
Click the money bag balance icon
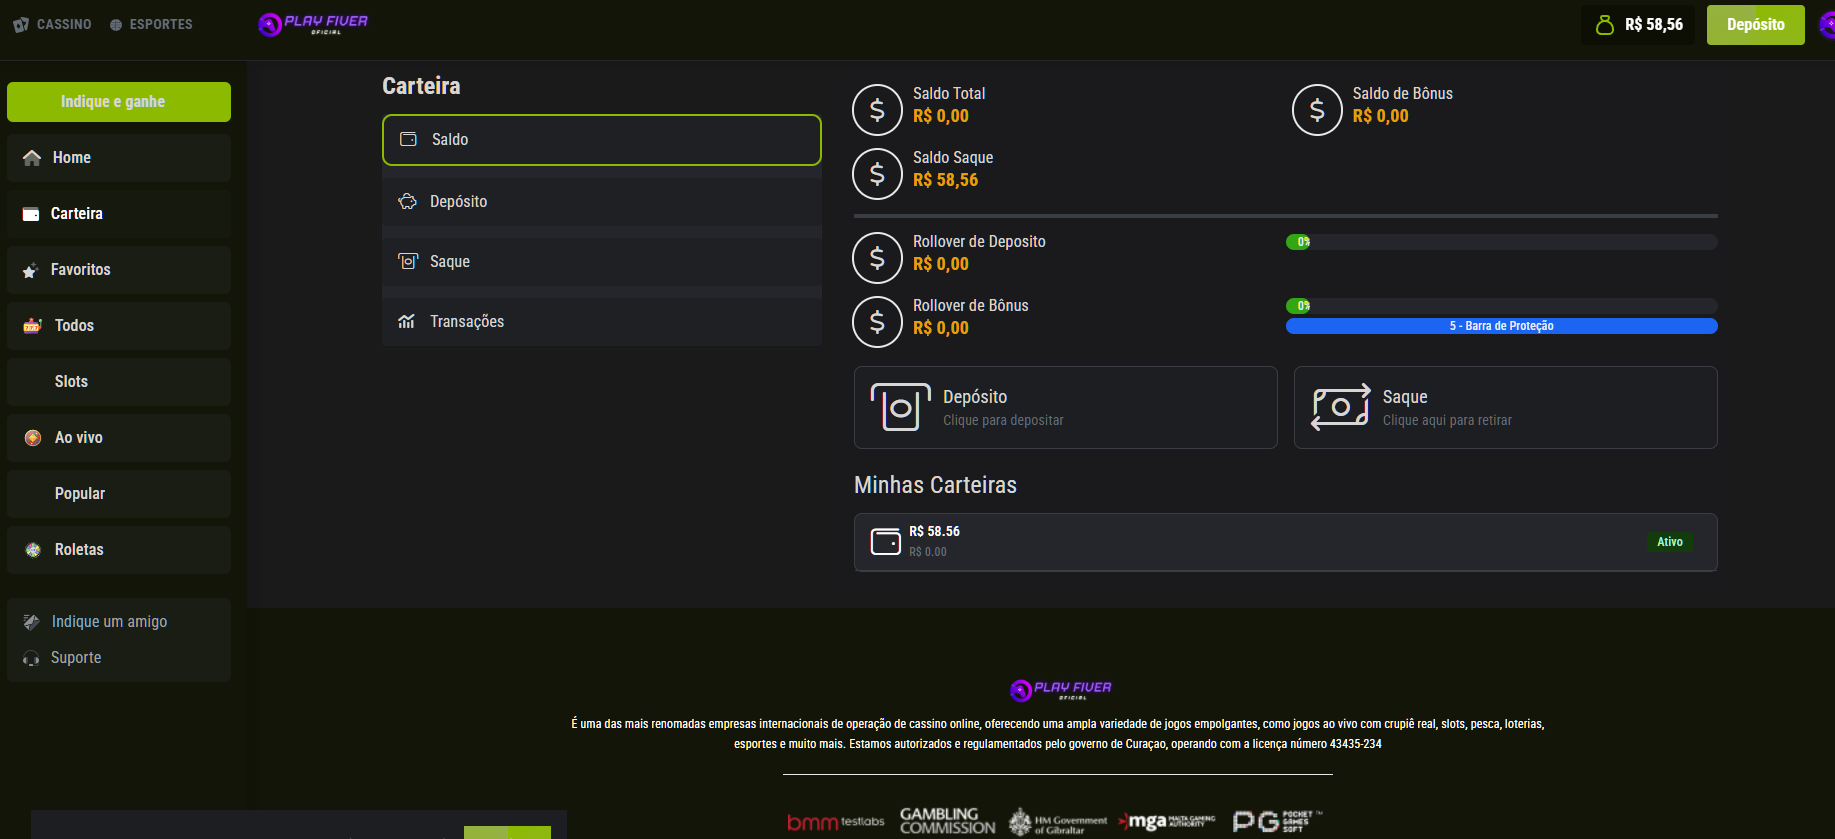pos(1604,25)
